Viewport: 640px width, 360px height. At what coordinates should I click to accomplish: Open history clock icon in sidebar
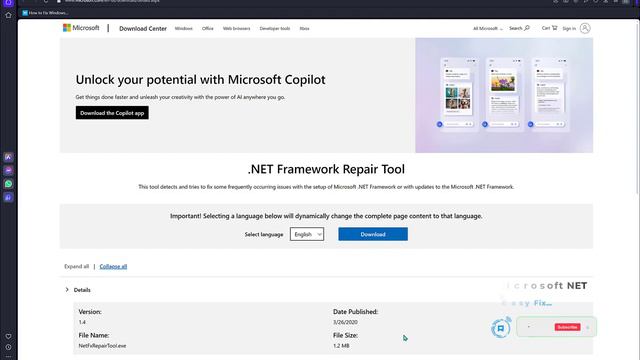8,347
